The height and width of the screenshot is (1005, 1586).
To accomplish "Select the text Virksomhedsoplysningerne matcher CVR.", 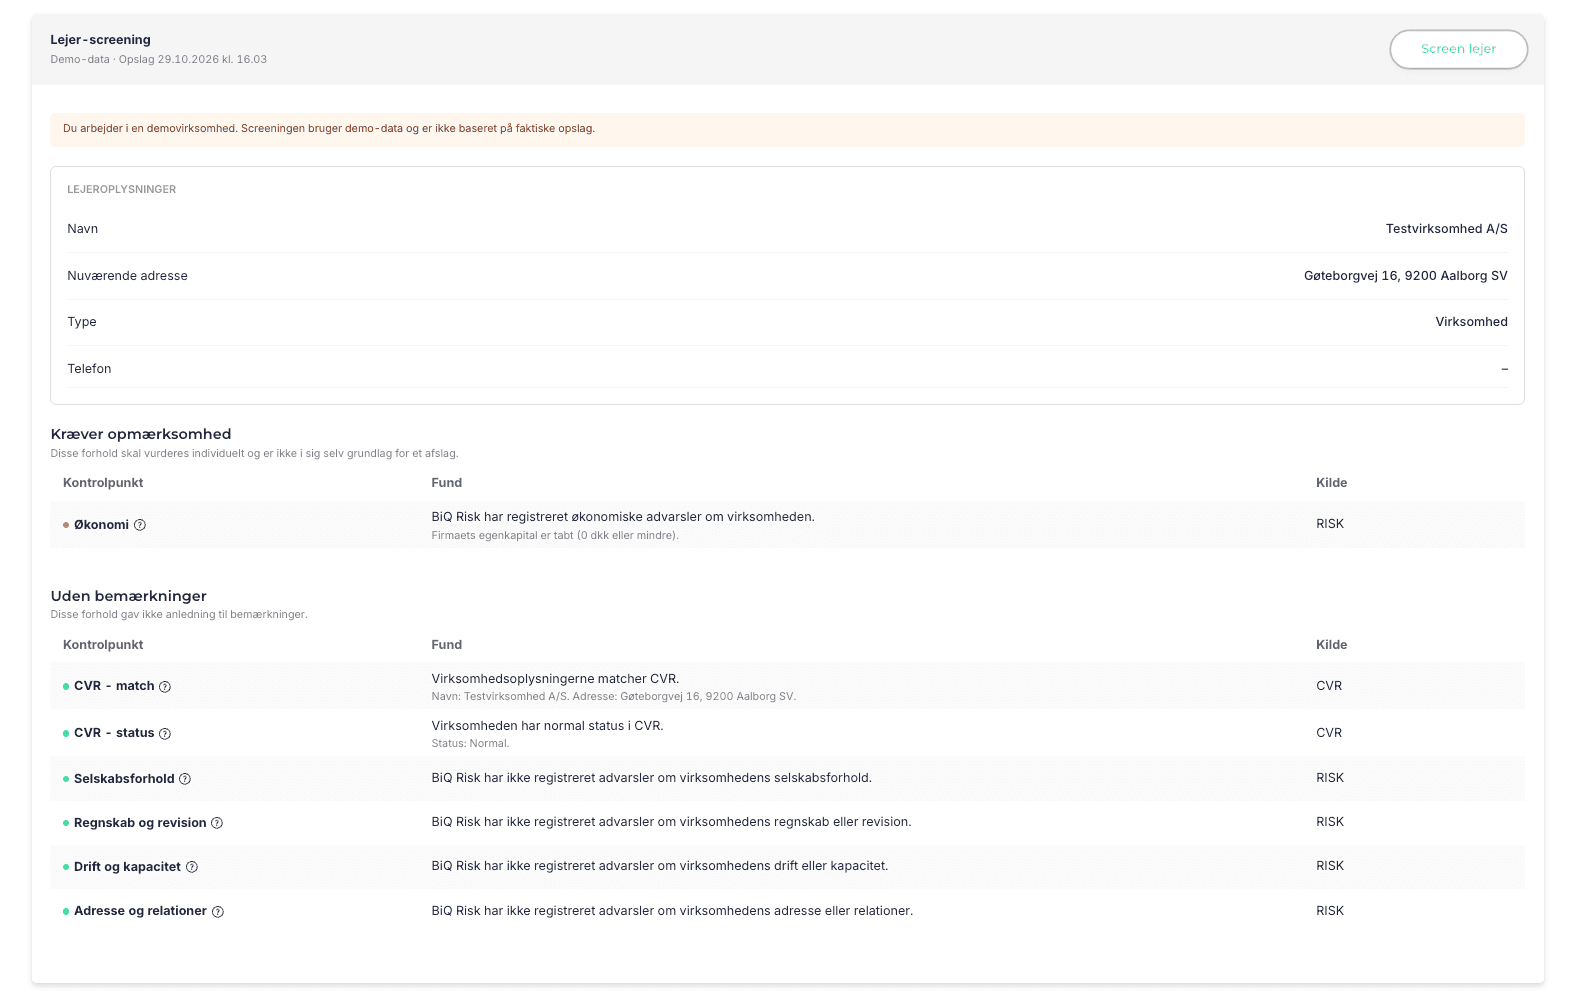I will tap(555, 679).
